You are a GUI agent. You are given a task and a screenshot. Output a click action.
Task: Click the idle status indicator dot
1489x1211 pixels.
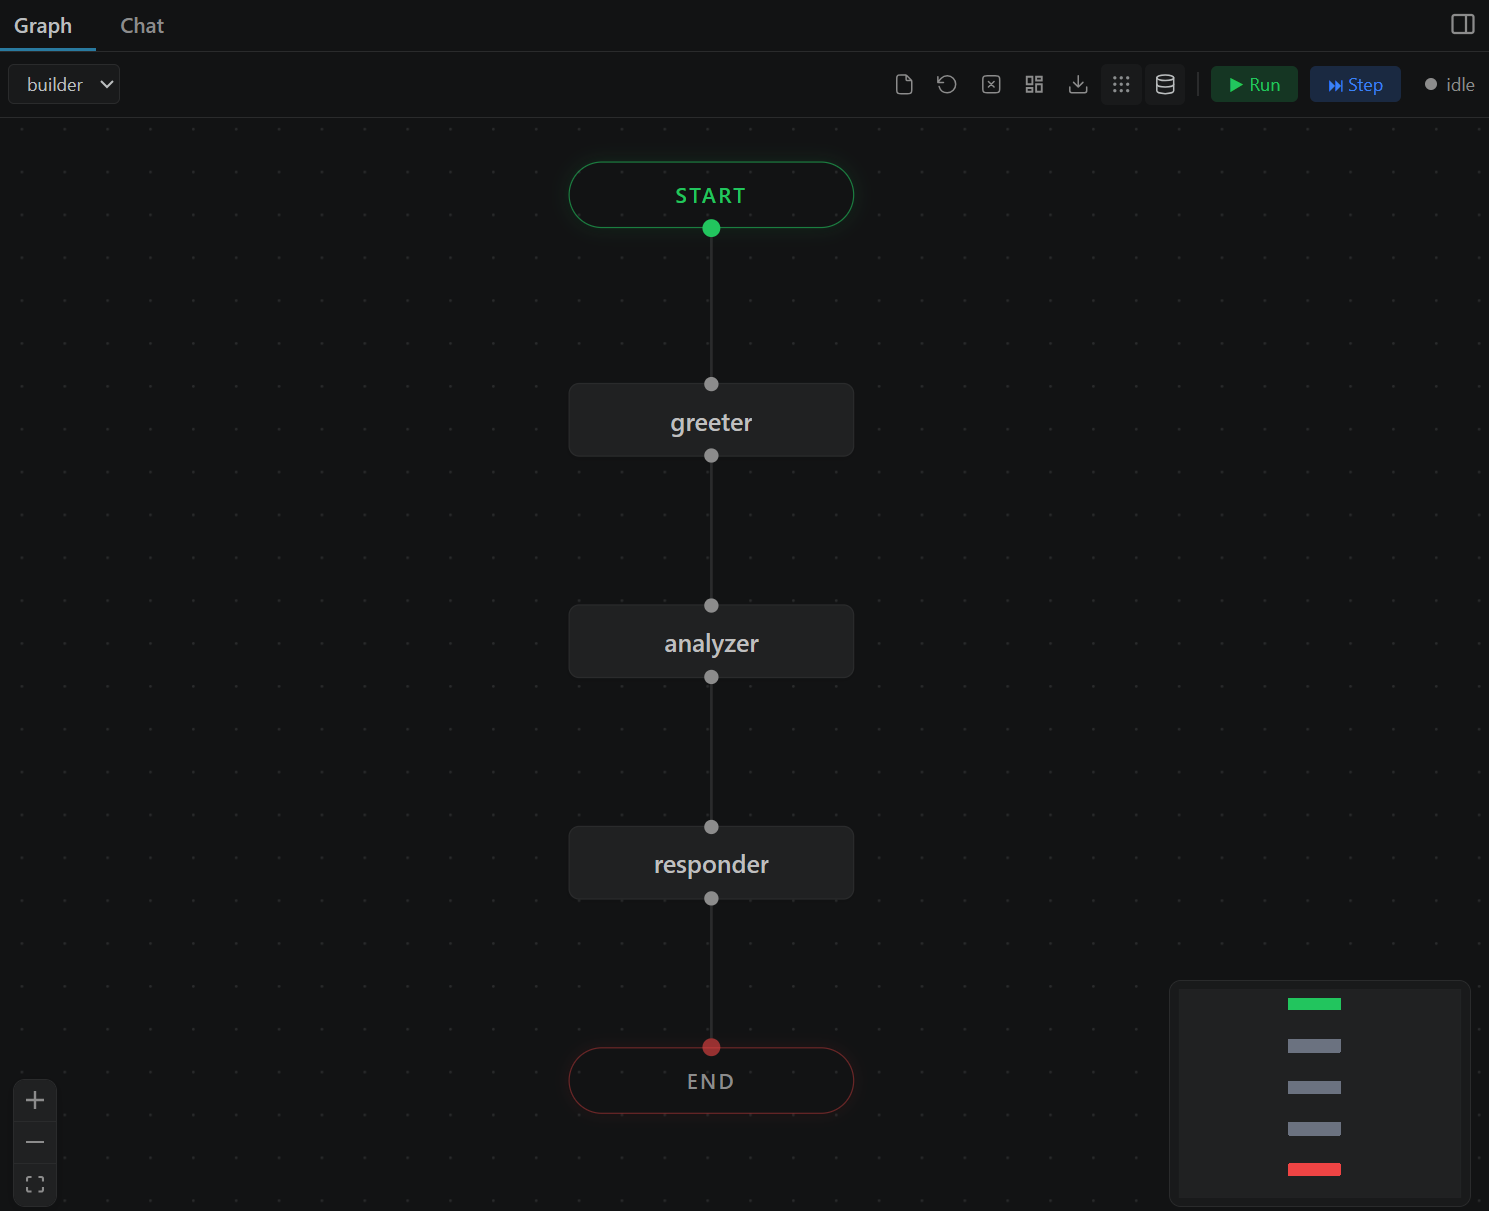1430,84
